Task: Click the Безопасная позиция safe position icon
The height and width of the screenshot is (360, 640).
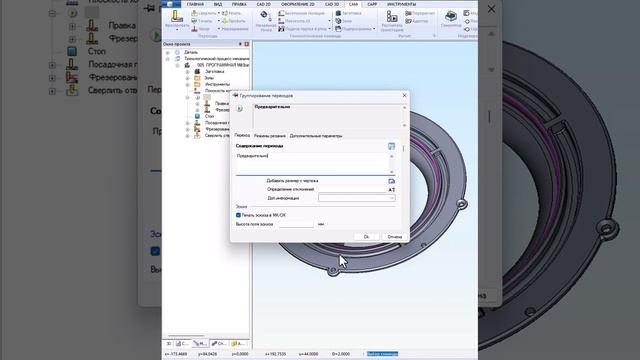Action: 281,13
